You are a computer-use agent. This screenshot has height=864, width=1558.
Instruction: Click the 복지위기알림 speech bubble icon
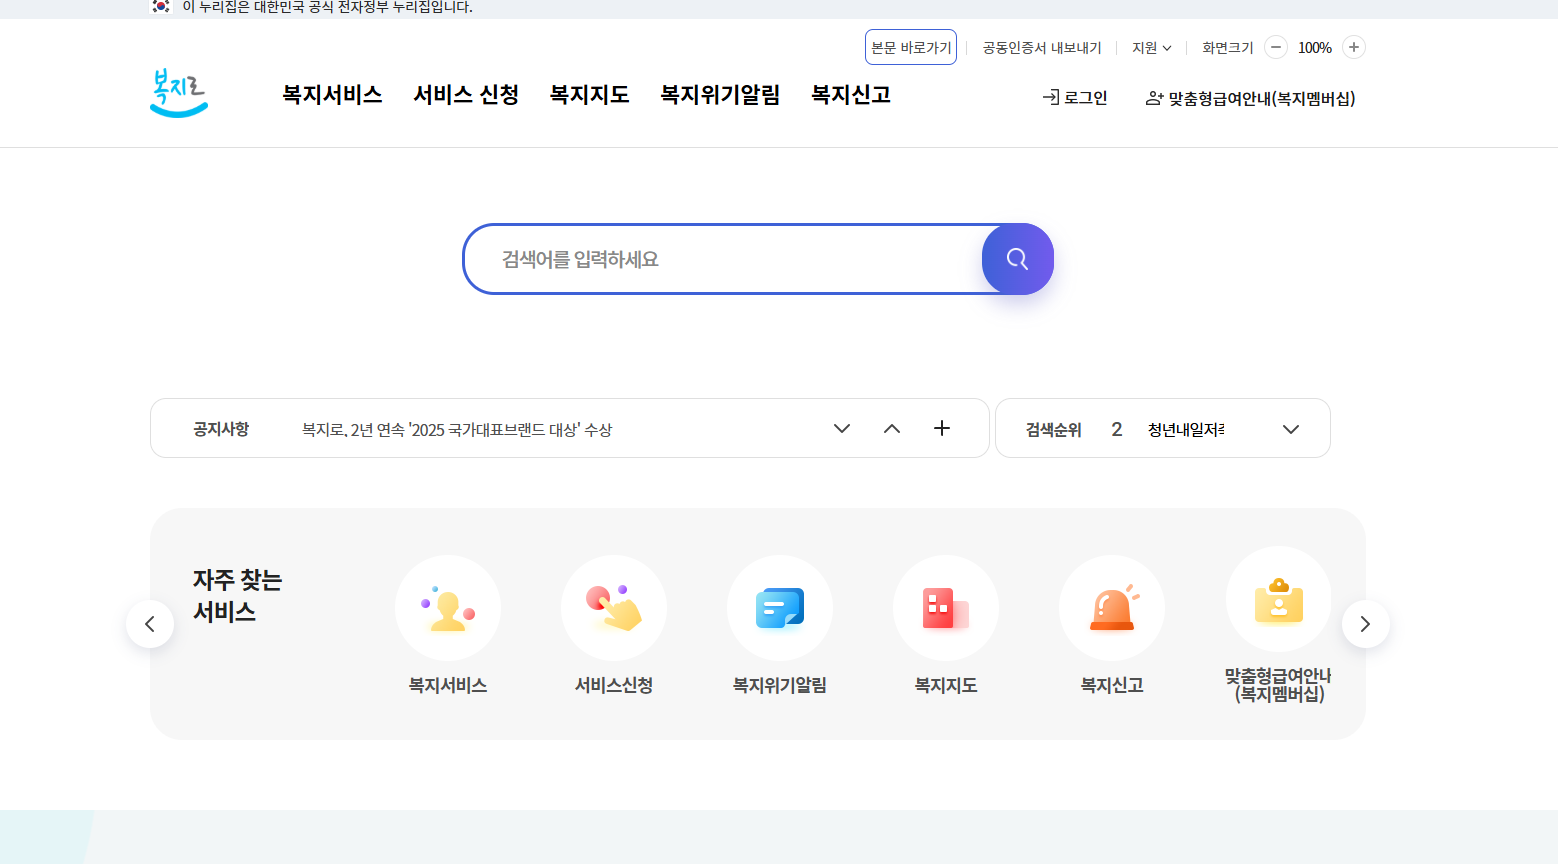click(779, 607)
